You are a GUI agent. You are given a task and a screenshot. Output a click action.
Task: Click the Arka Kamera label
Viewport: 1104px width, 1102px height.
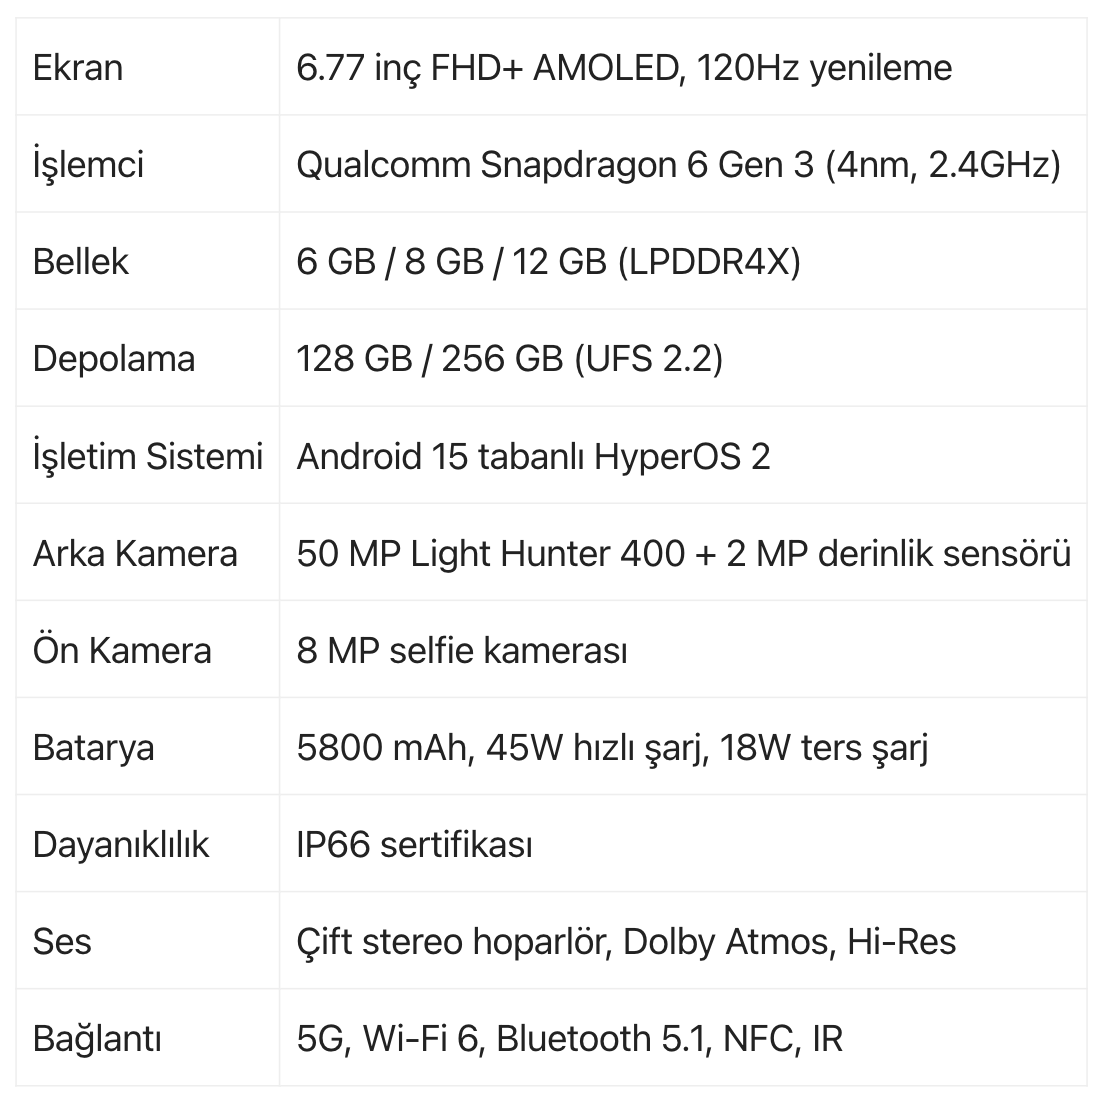pos(135,553)
